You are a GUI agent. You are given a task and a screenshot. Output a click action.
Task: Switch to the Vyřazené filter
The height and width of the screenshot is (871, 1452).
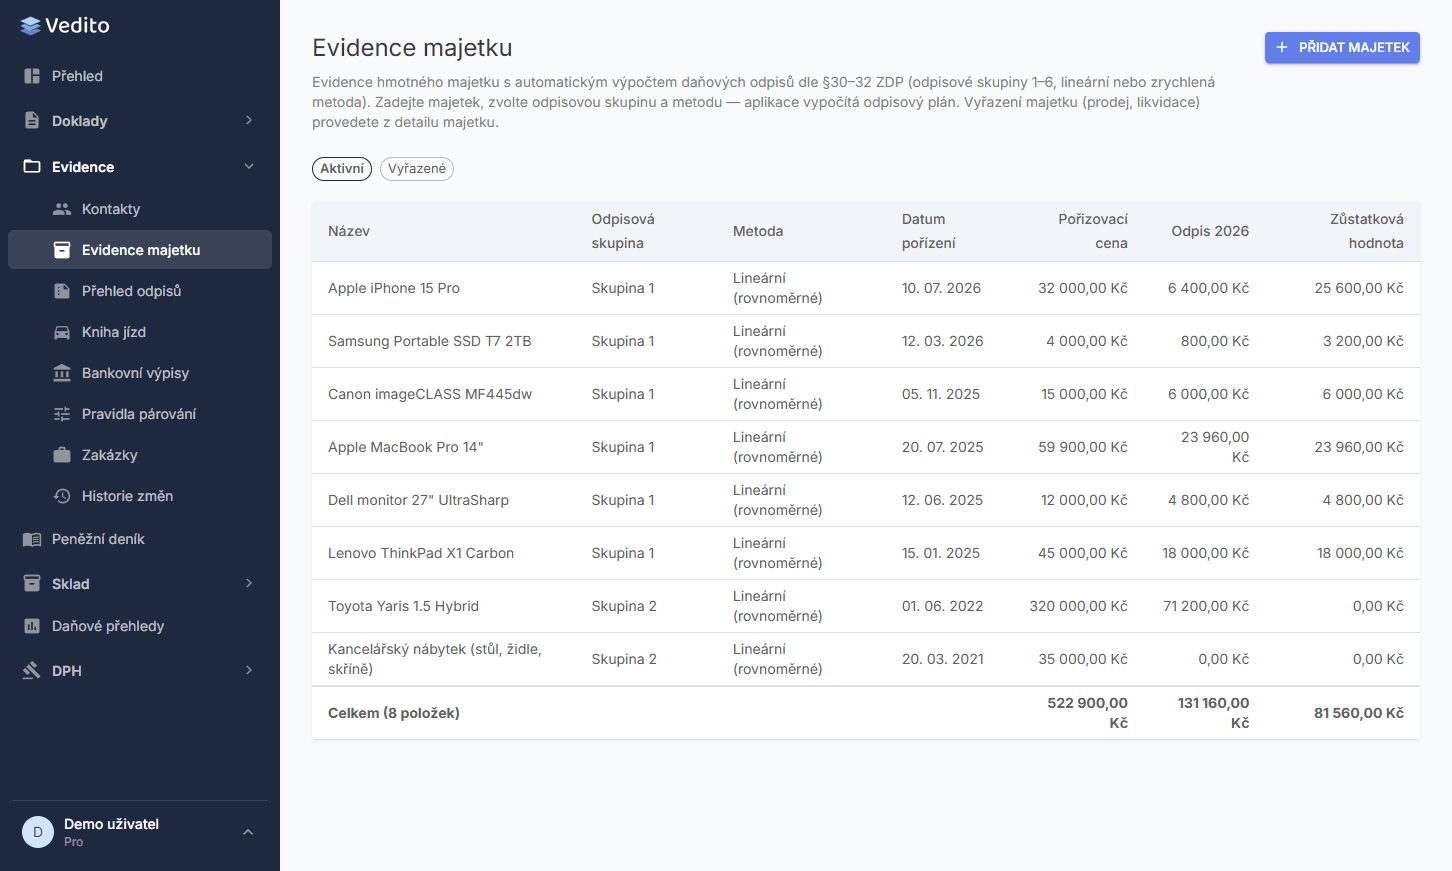tap(417, 169)
